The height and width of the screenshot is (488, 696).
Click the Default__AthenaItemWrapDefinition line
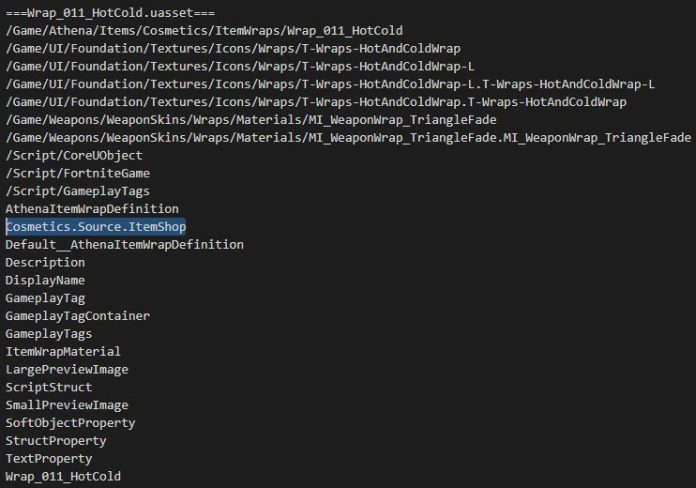coord(125,245)
